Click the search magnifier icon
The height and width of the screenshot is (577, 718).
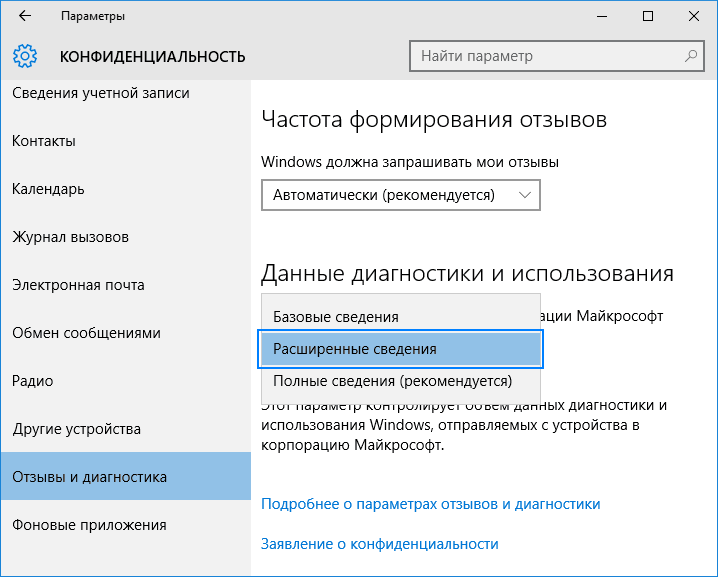[690, 56]
